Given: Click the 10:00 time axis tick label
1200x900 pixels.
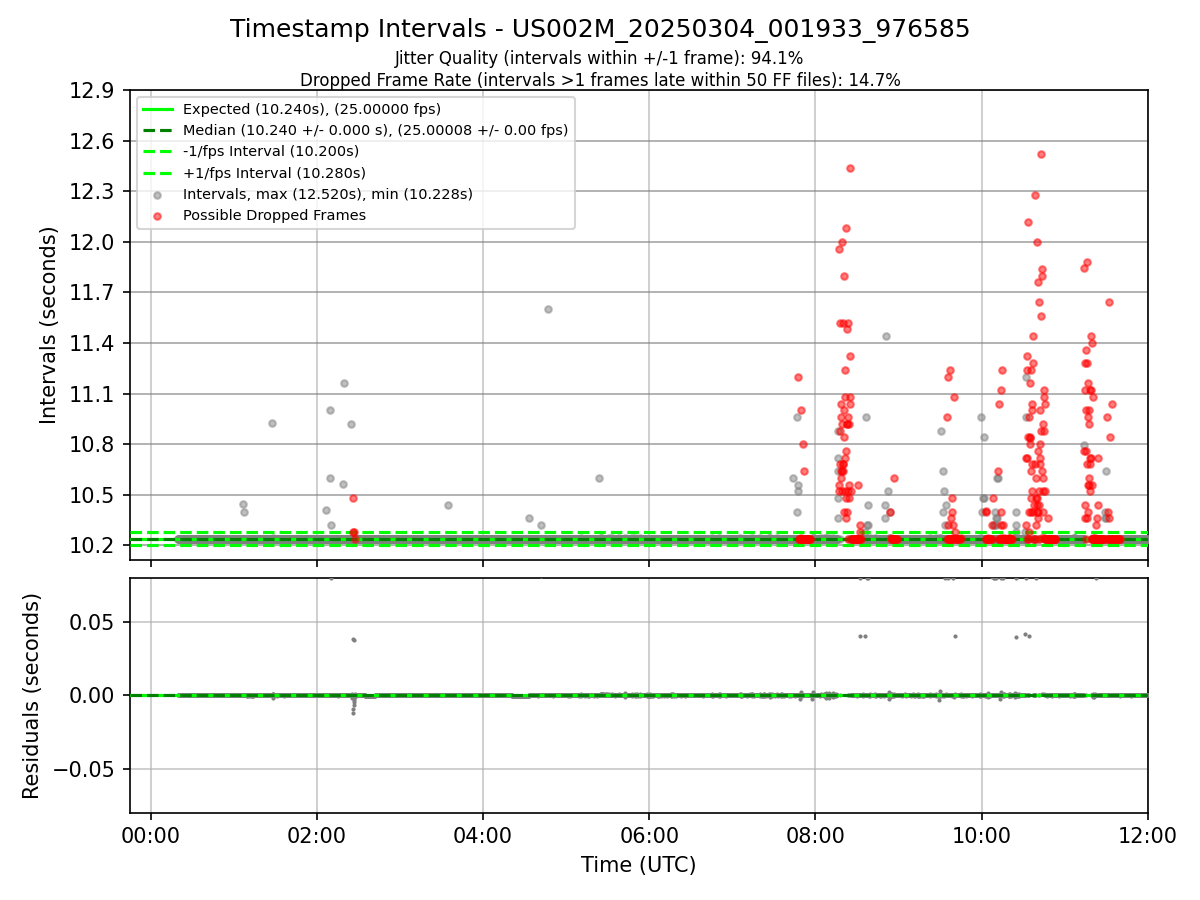Looking at the screenshot, I should click(x=981, y=836).
